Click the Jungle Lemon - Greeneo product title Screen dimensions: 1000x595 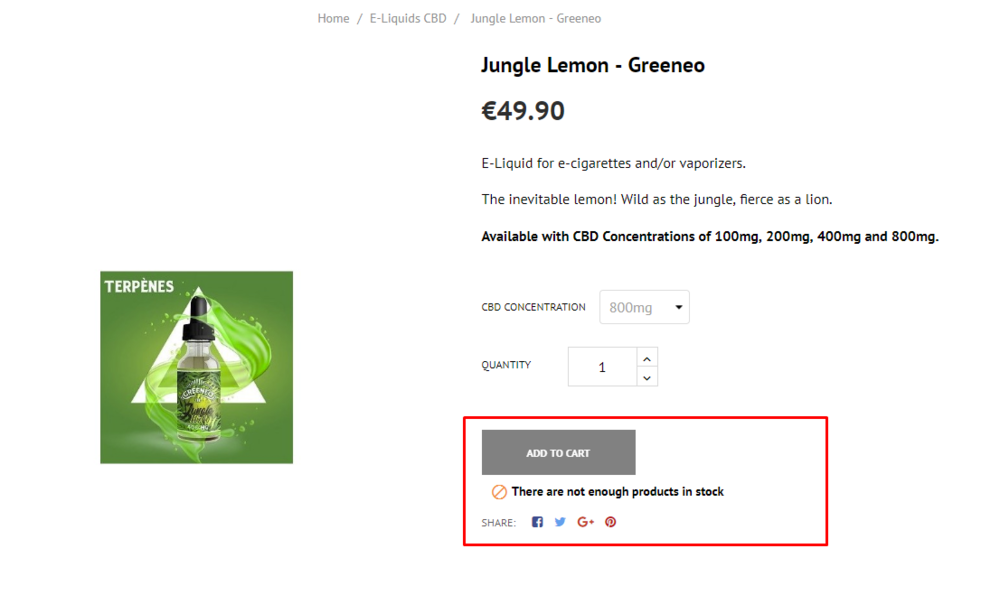tap(592, 65)
